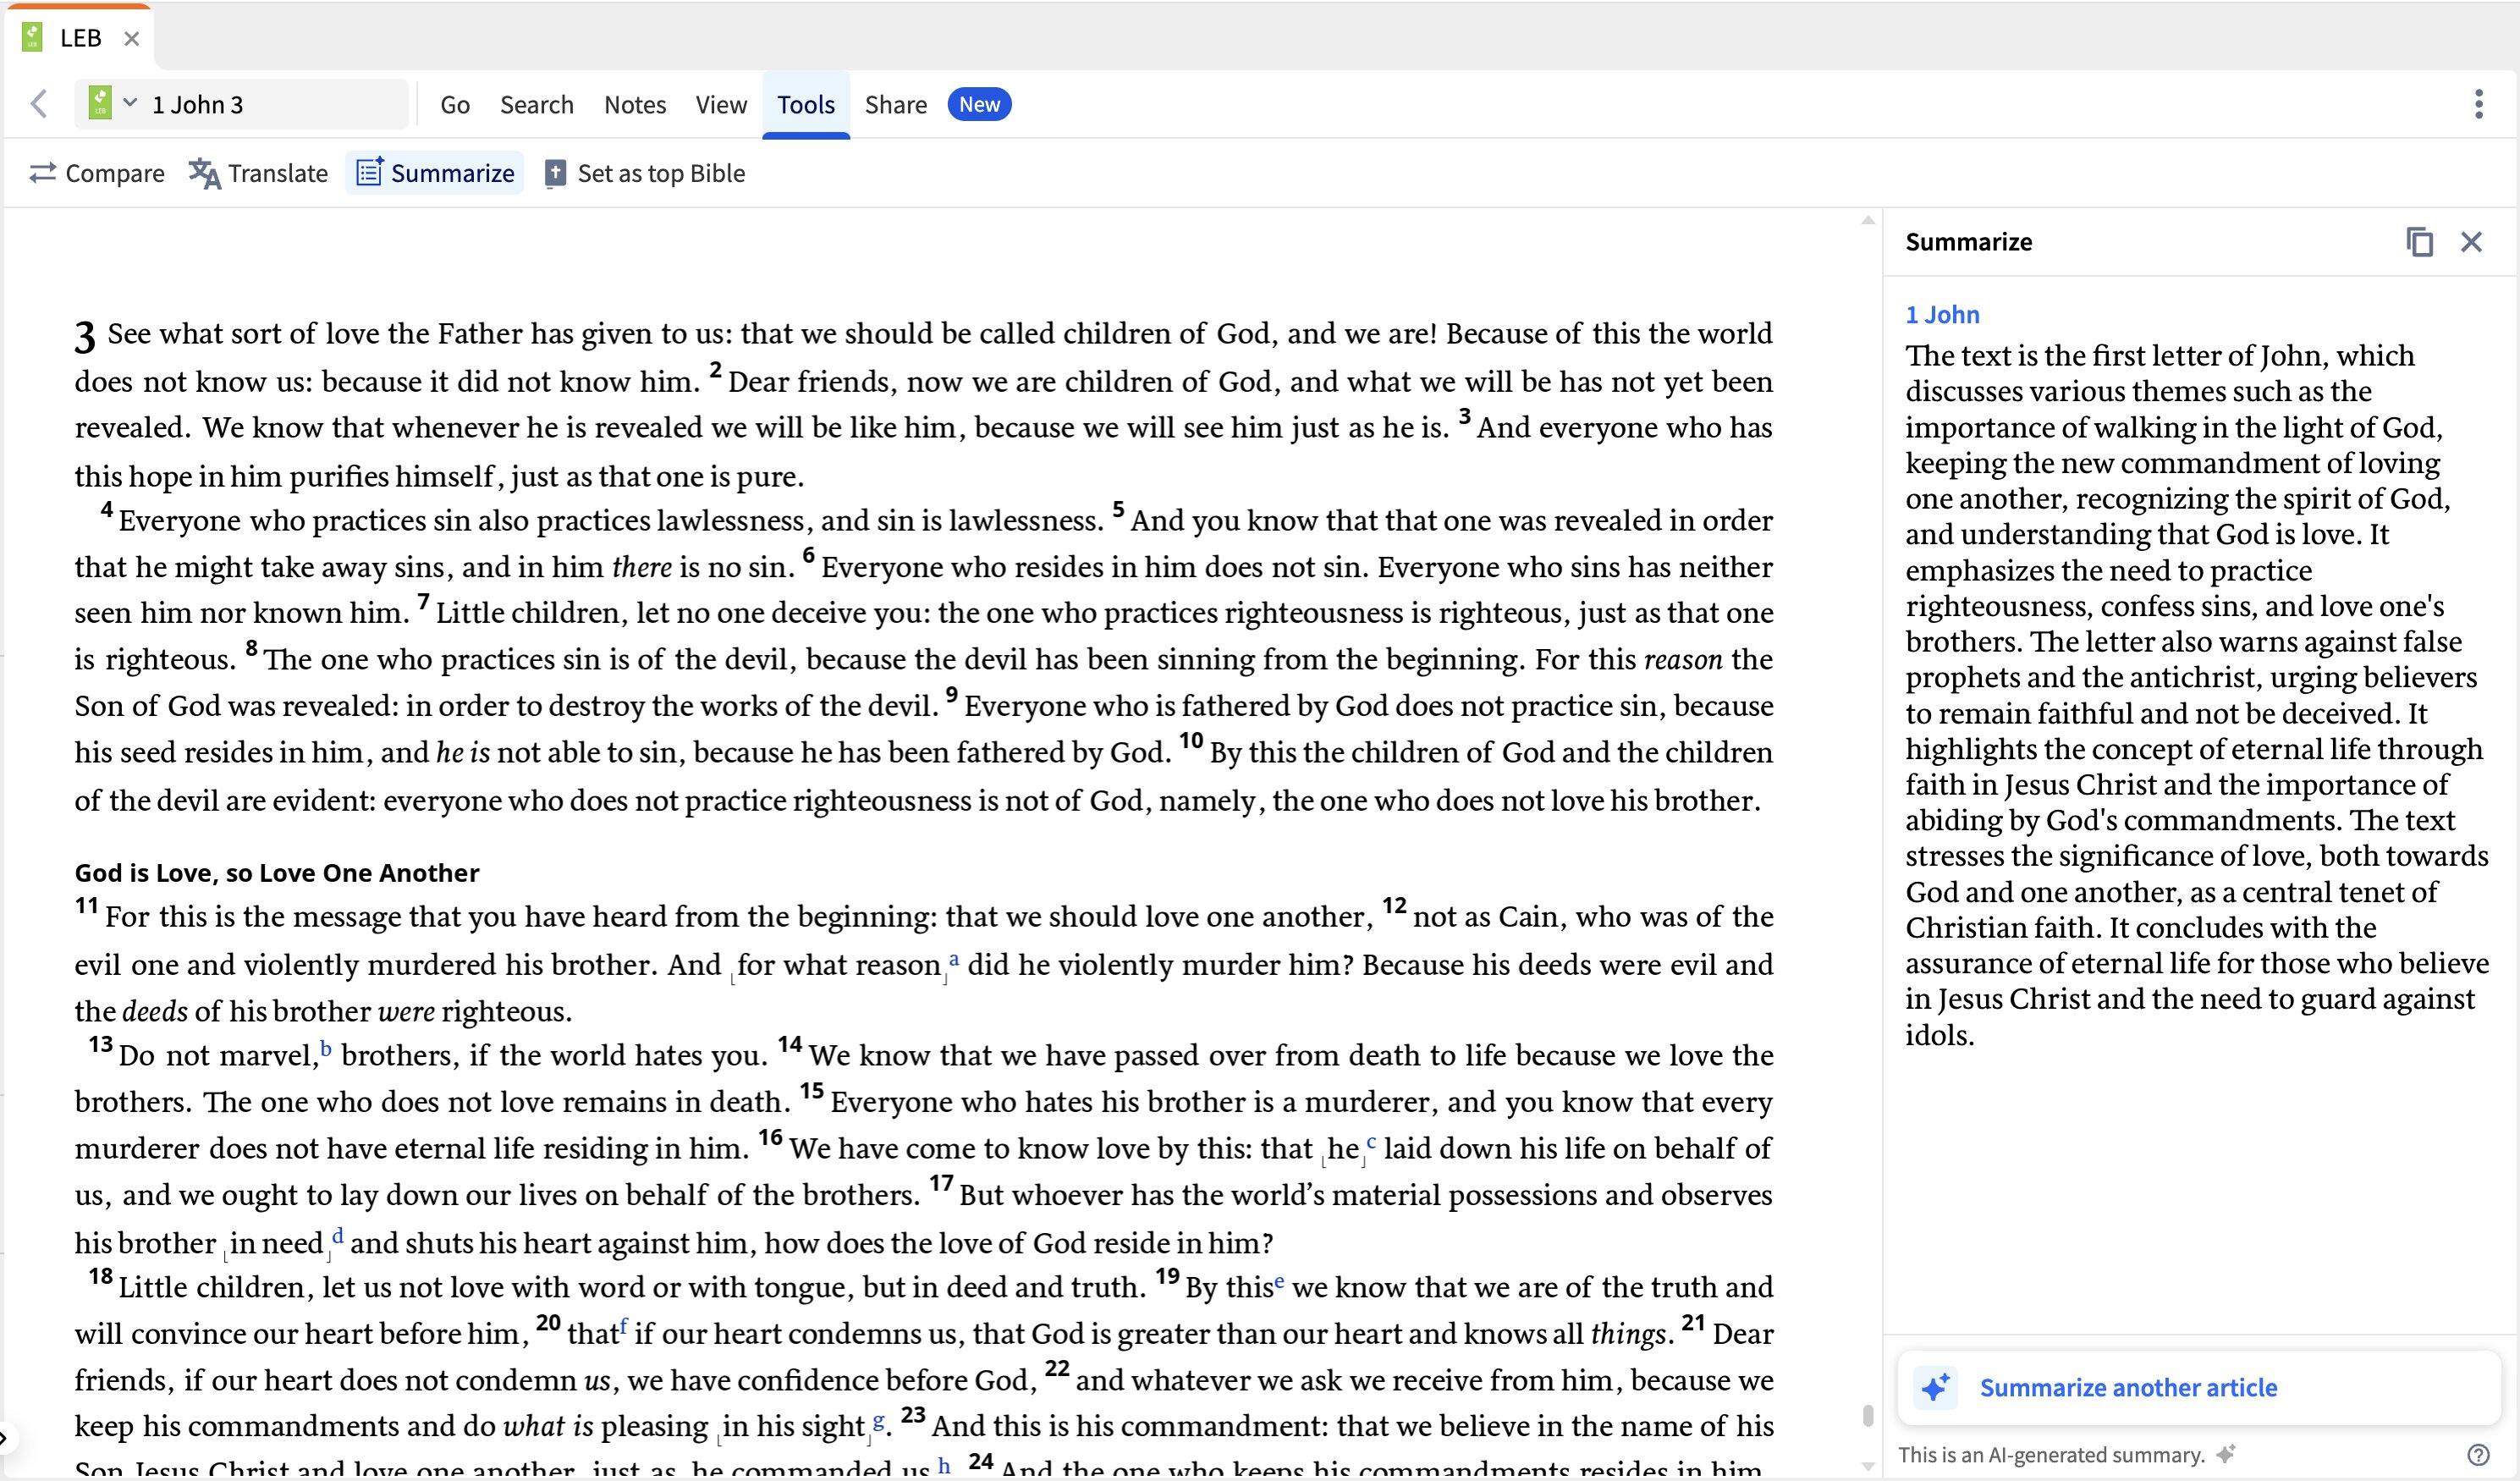The height and width of the screenshot is (1481, 2520).
Task: Toggle the Summarize tool label
Action: 452,173
